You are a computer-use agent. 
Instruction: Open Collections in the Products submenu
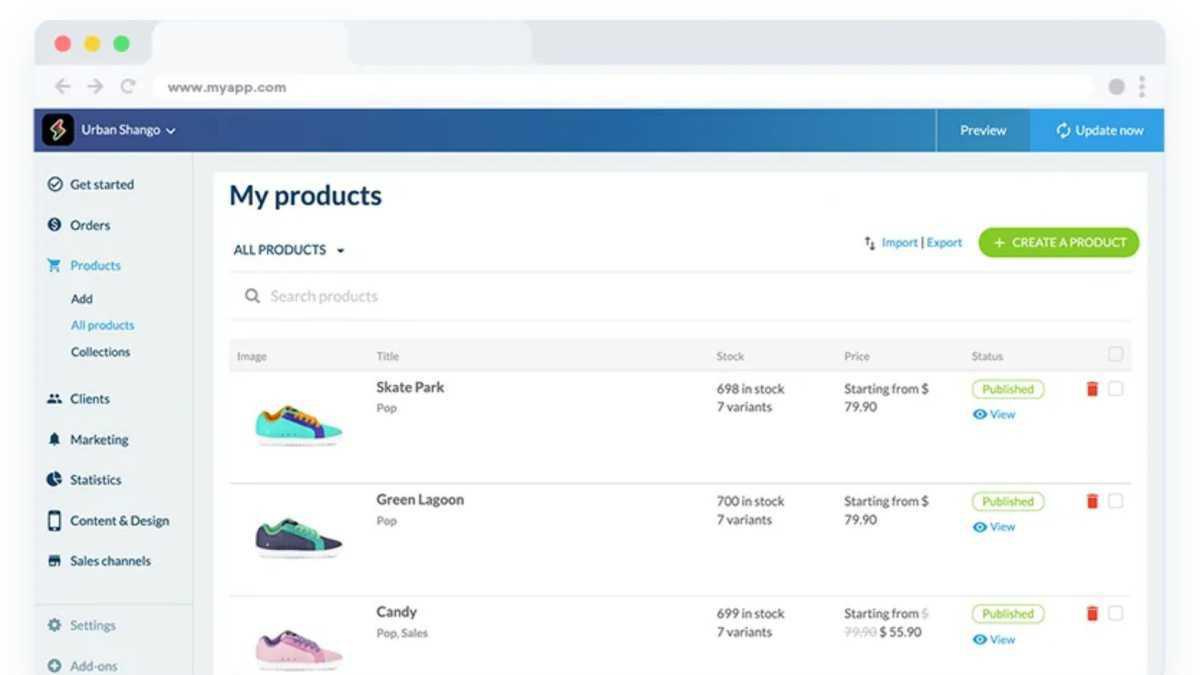coord(100,352)
